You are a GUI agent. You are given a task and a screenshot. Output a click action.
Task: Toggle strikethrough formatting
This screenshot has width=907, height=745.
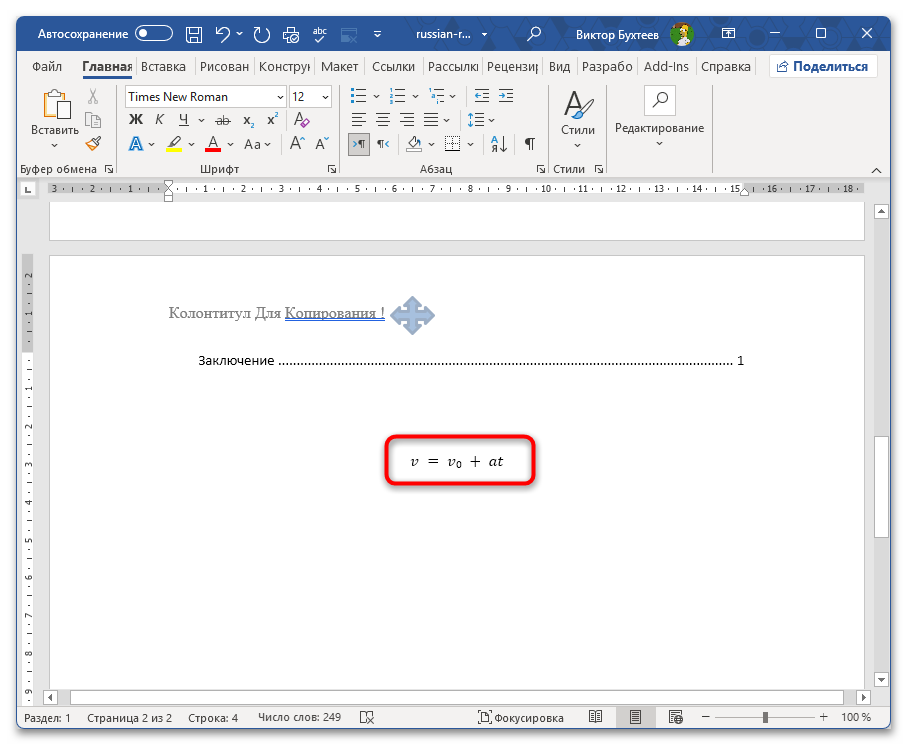point(223,120)
